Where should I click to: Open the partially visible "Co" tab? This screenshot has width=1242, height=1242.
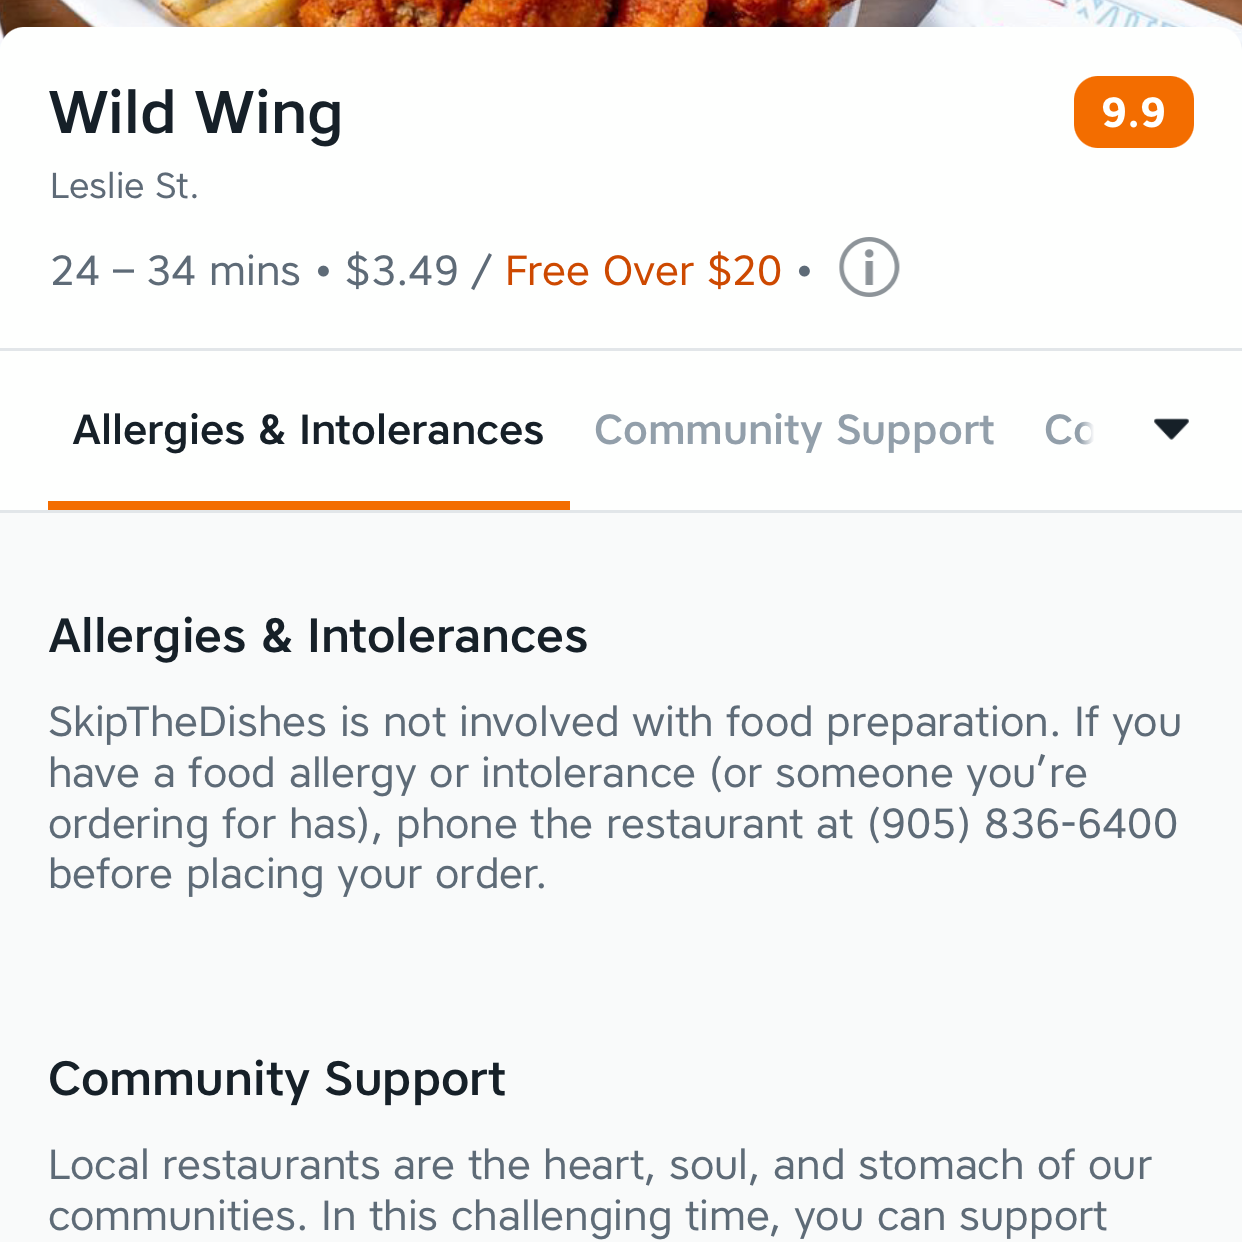[1068, 430]
